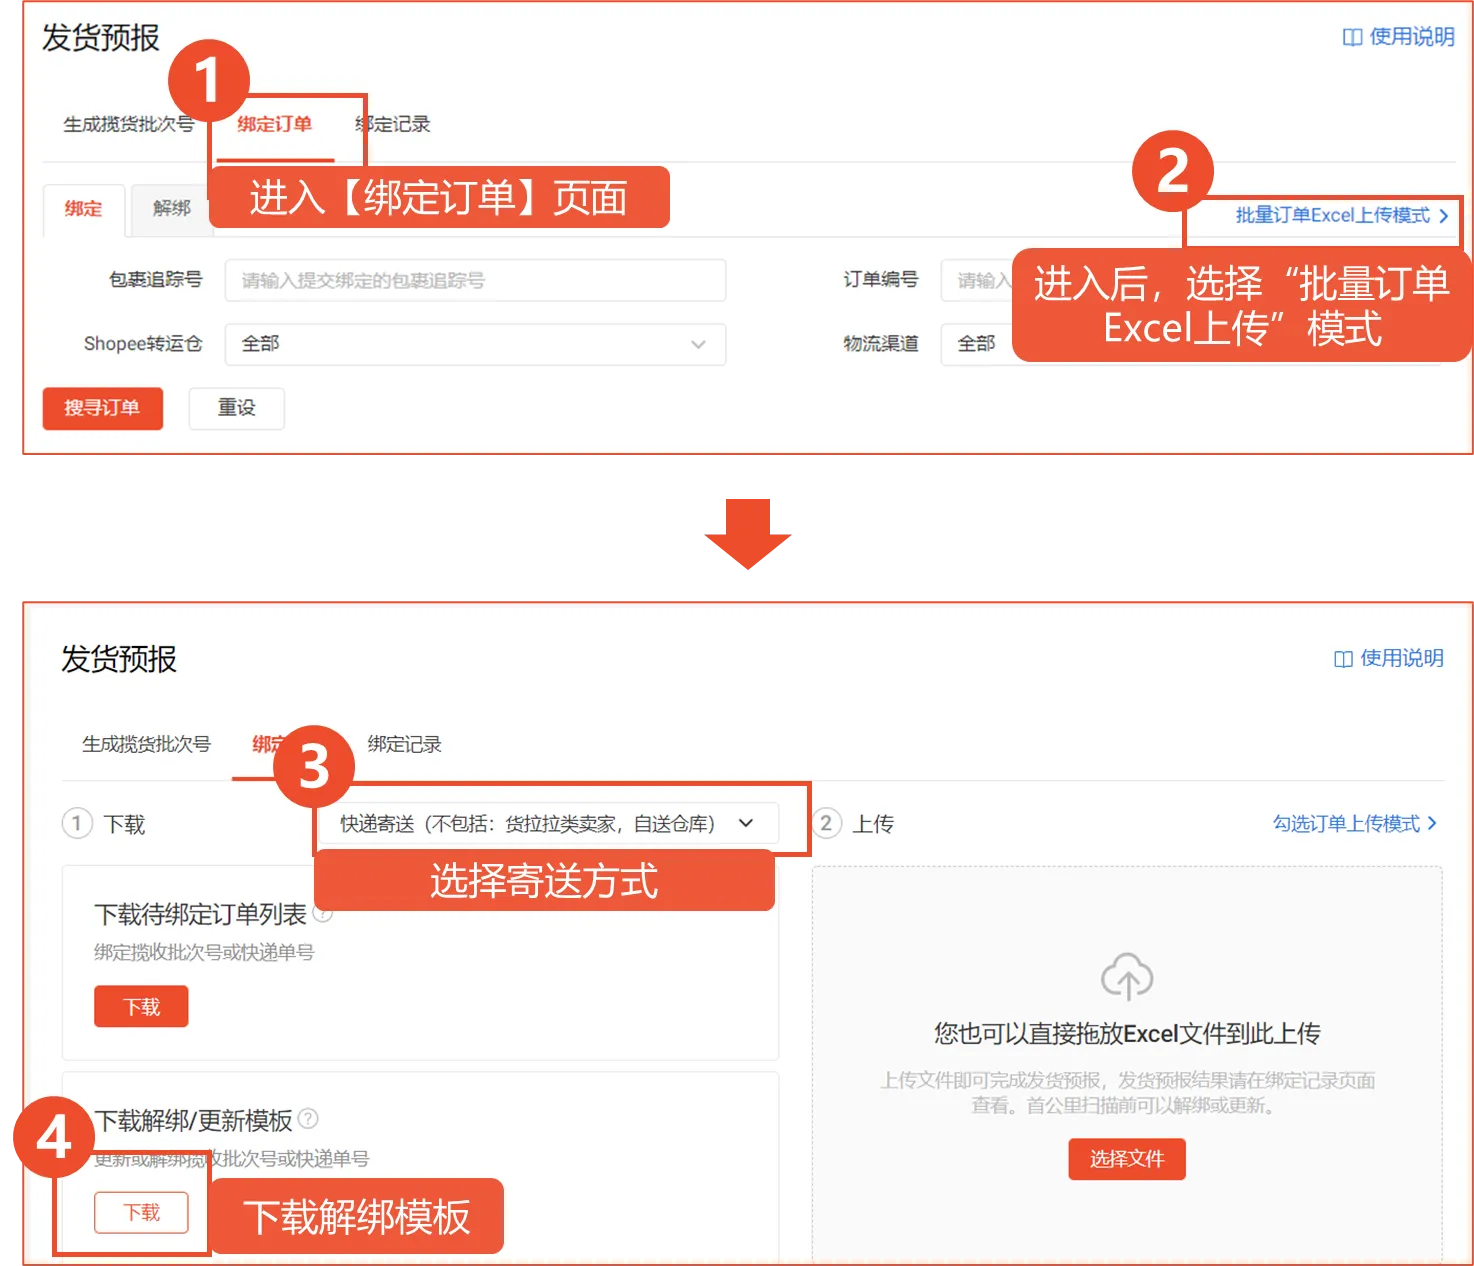This screenshot has width=1474, height=1266.
Task: Click the 包裹追踪号 input field
Action: pyautogui.click(x=475, y=280)
